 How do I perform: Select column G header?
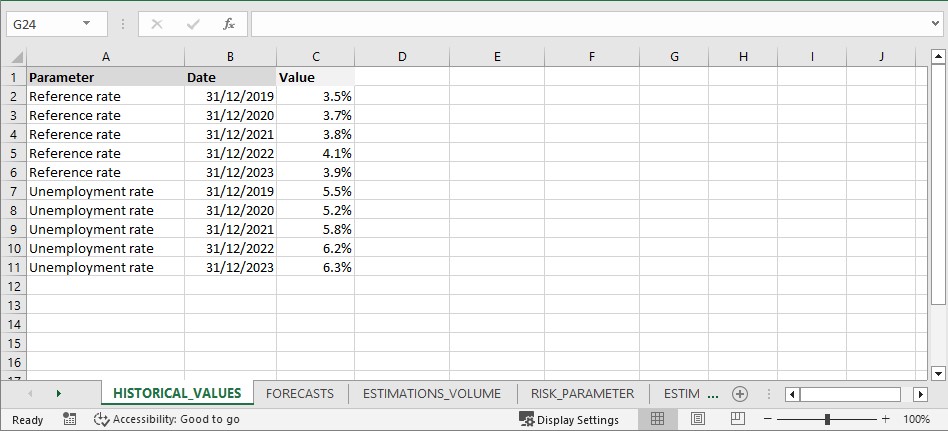pos(674,57)
